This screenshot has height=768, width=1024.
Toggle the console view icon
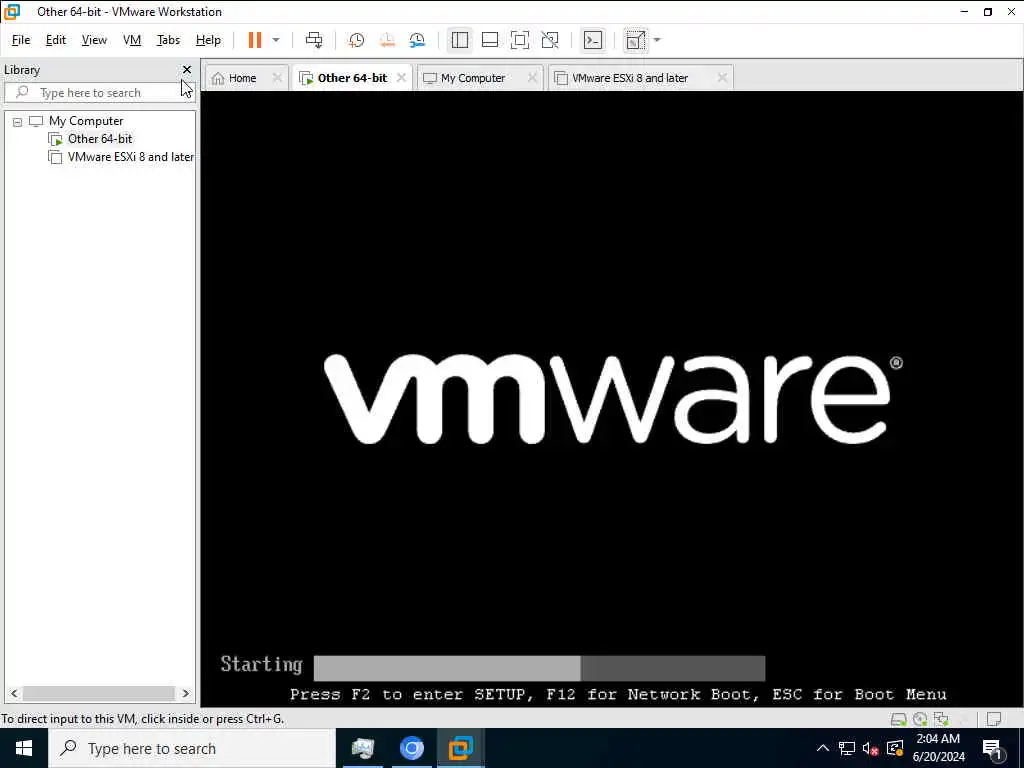(x=593, y=40)
